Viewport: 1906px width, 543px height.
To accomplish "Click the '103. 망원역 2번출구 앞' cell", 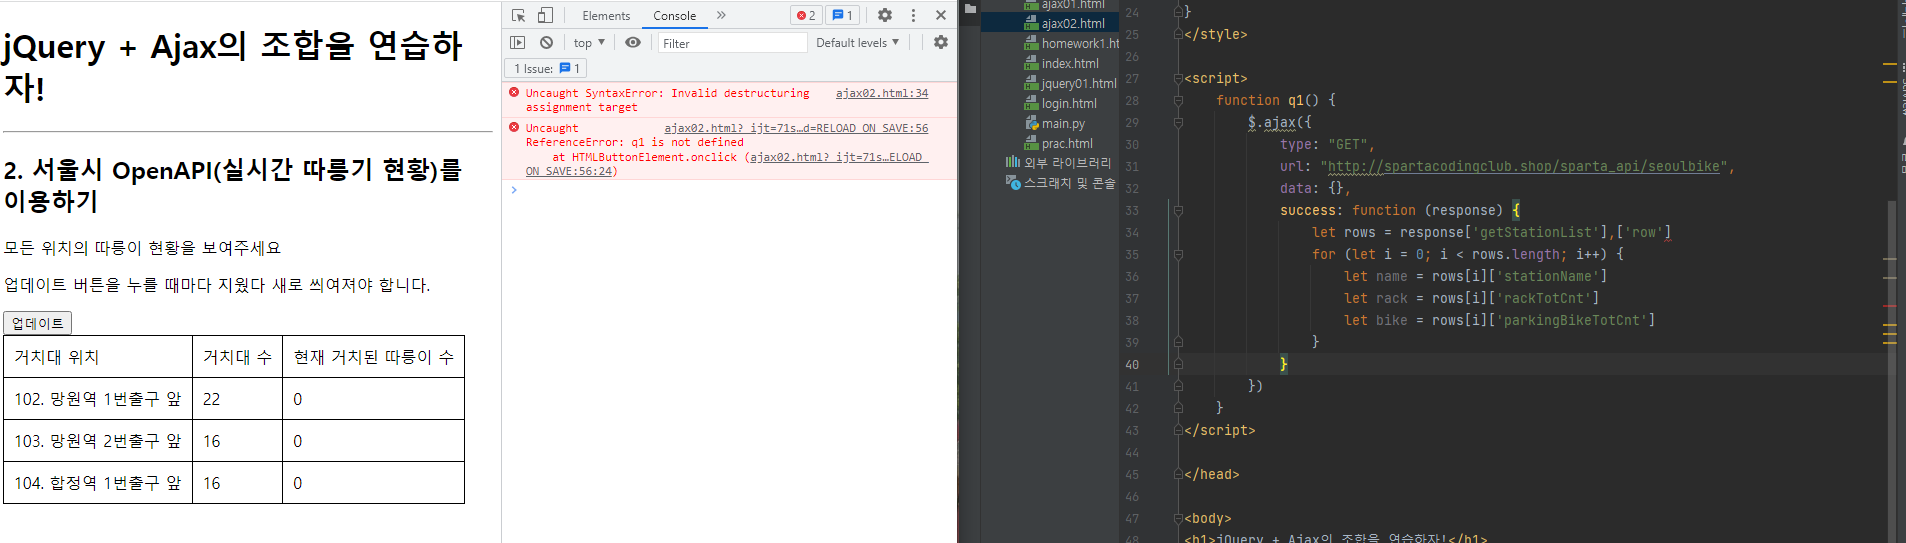I will 98,441.
